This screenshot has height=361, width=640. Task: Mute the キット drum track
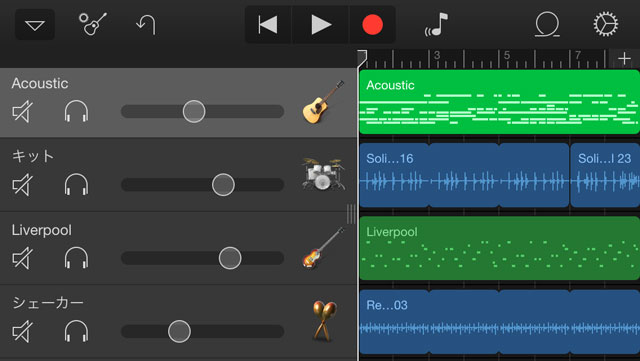[x=22, y=185]
